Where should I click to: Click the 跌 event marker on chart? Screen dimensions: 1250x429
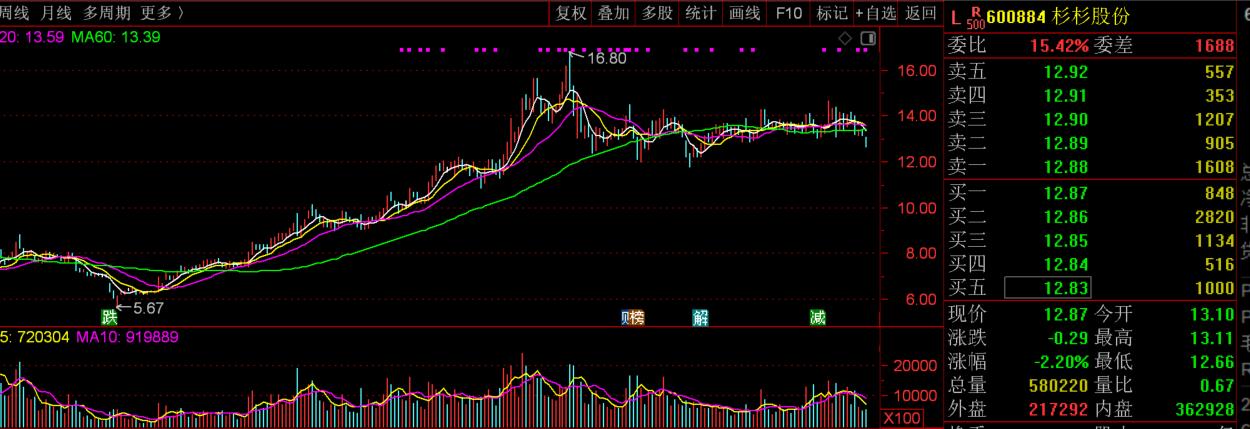pyautogui.click(x=110, y=318)
